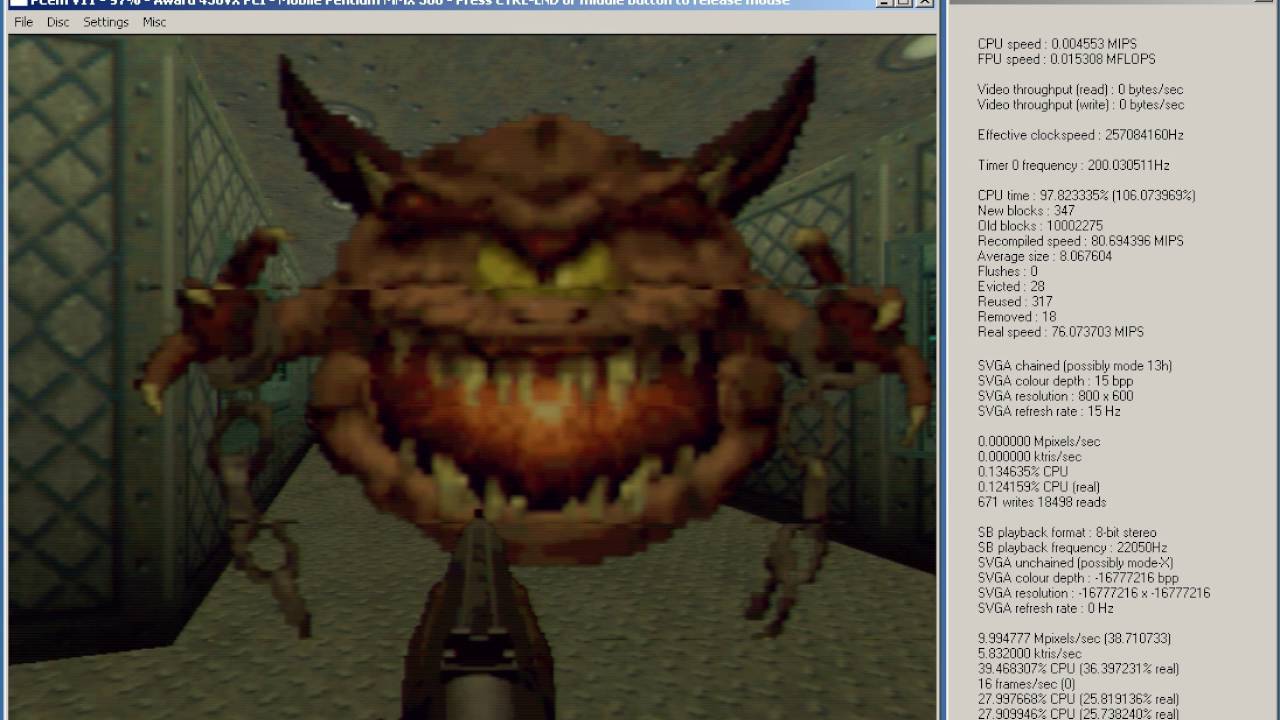Click the 'Removed : 18' entry
Viewport: 1280px width, 720px height.
tap(1017, 317)
